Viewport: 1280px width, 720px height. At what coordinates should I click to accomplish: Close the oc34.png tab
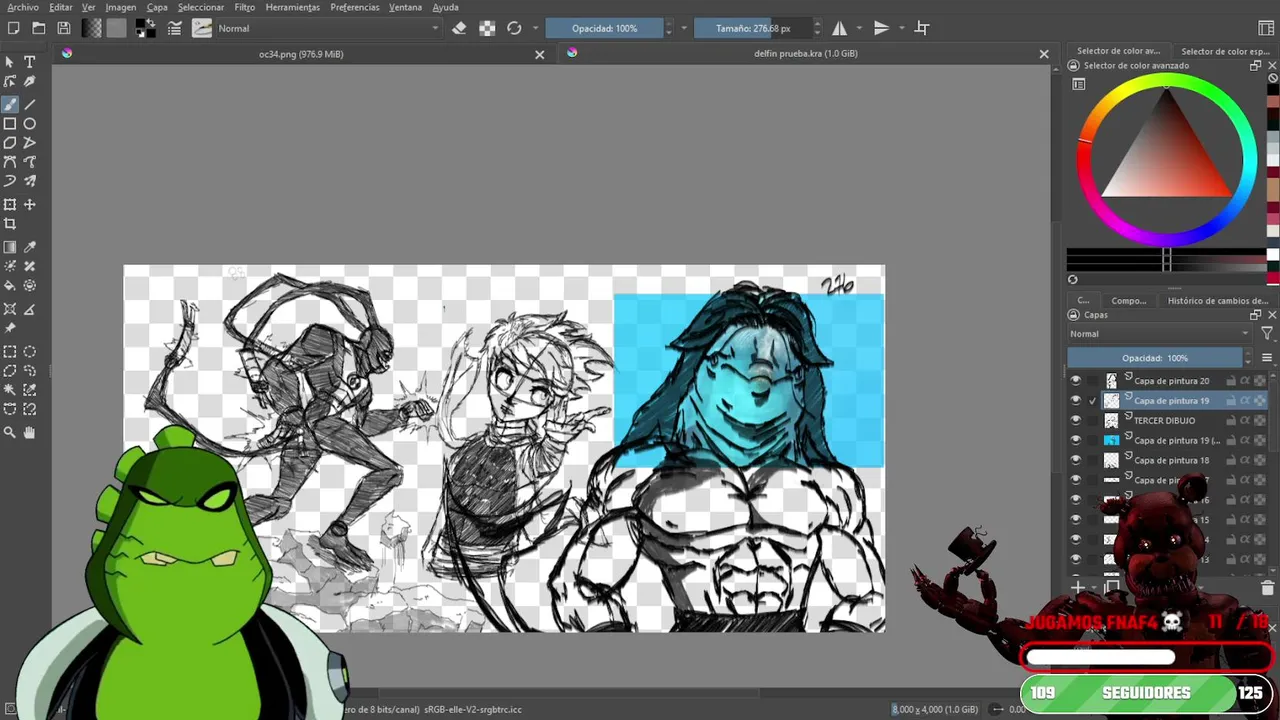click(x=540, y=54)
